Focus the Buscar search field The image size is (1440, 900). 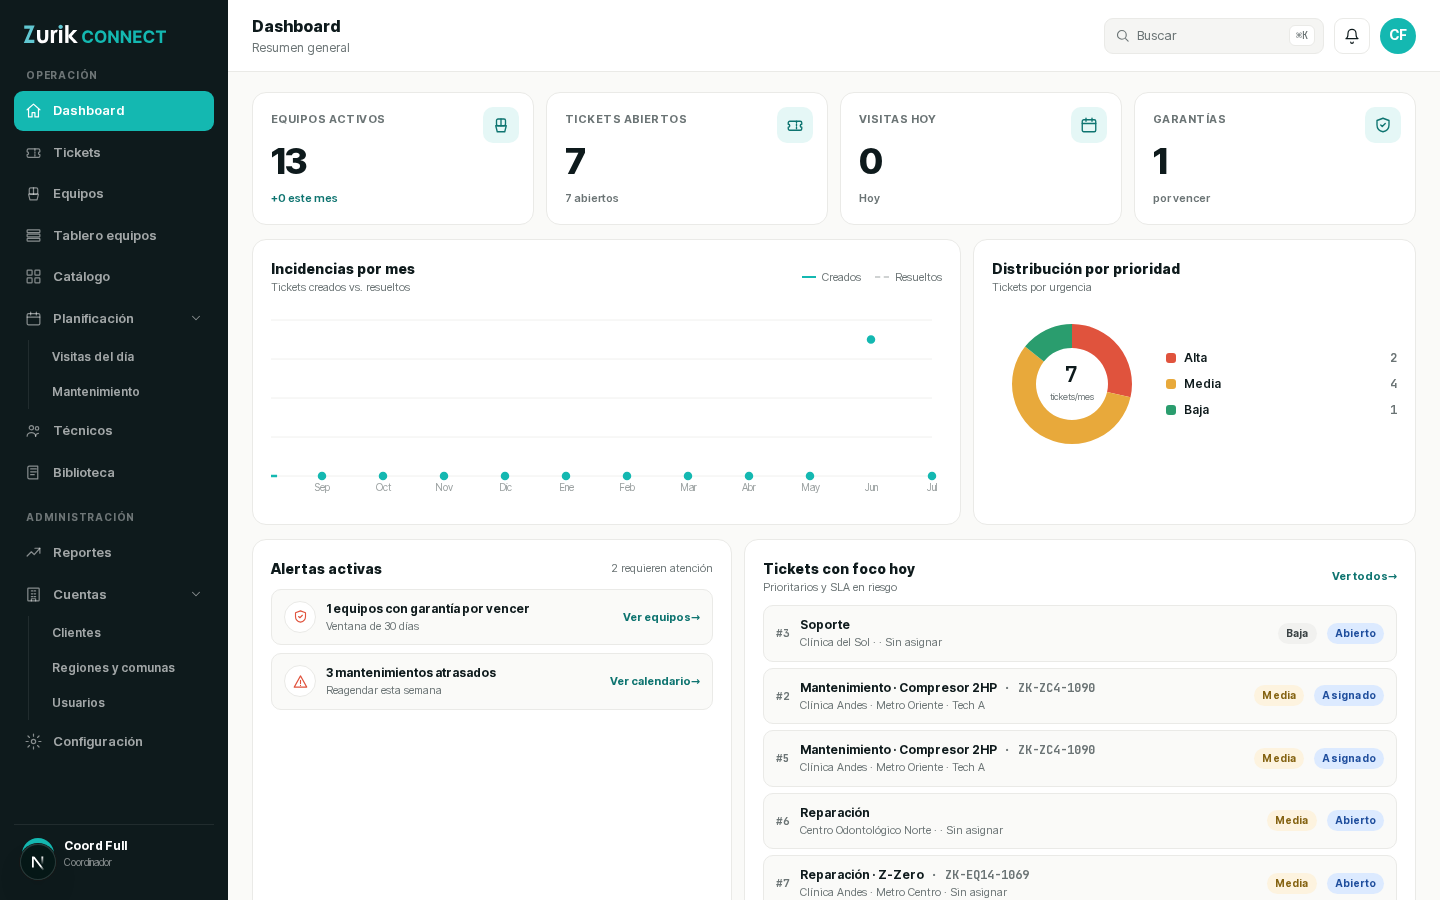coord(1214,36)
